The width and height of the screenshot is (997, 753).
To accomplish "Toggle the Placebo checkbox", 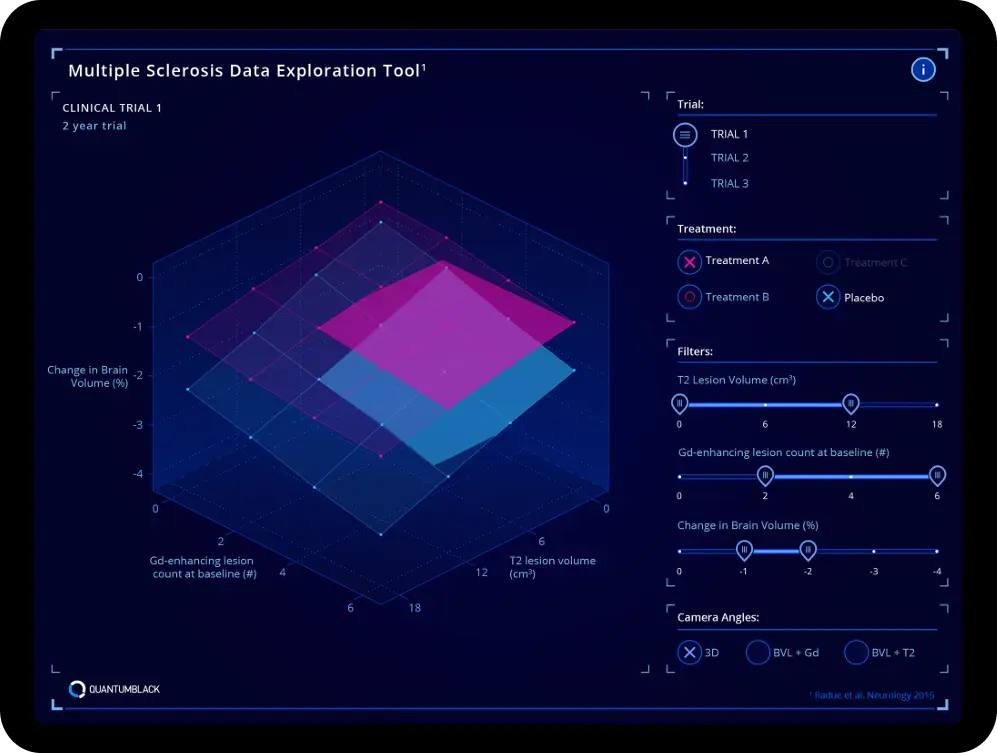I will 827,297.
